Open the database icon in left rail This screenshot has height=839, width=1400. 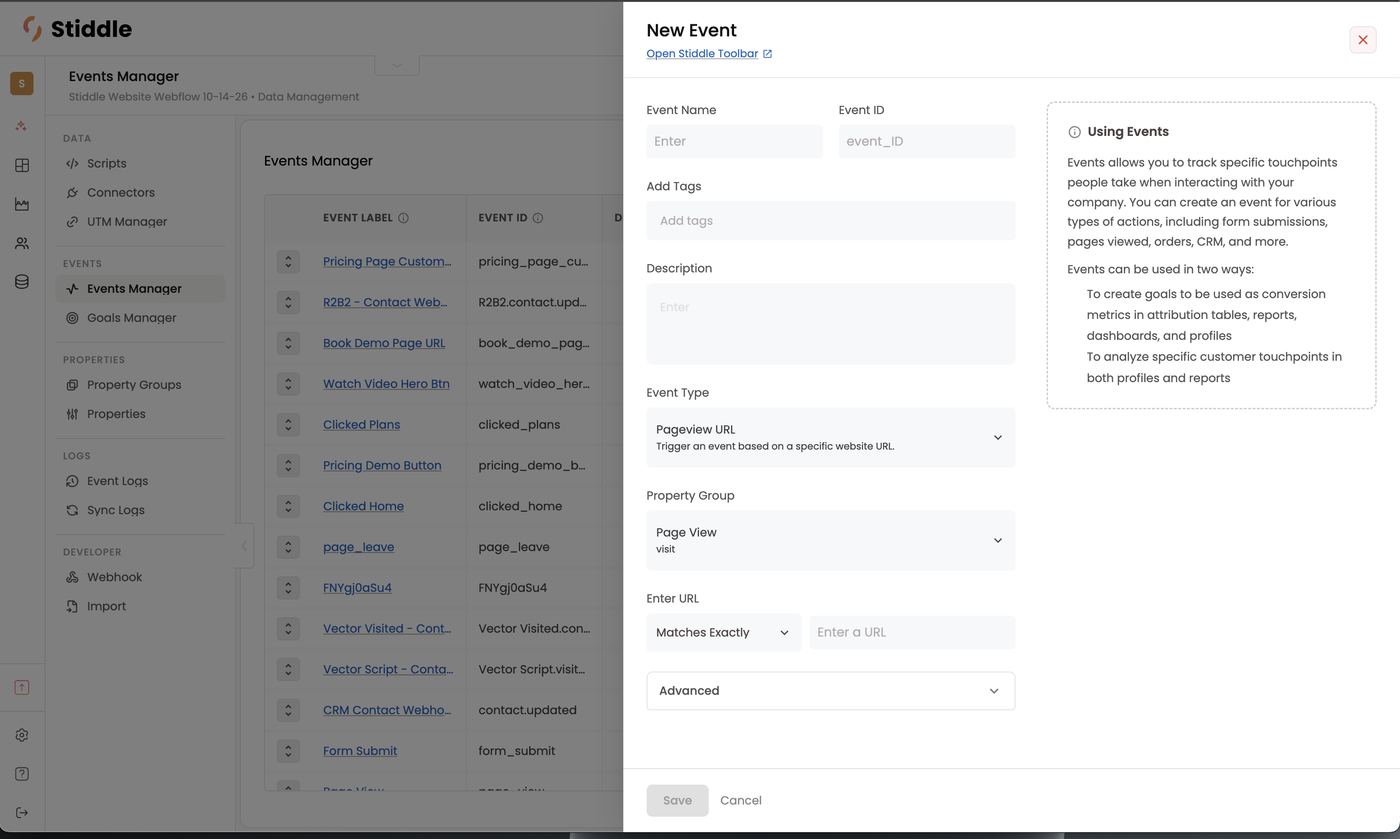[x=22, y=283]
